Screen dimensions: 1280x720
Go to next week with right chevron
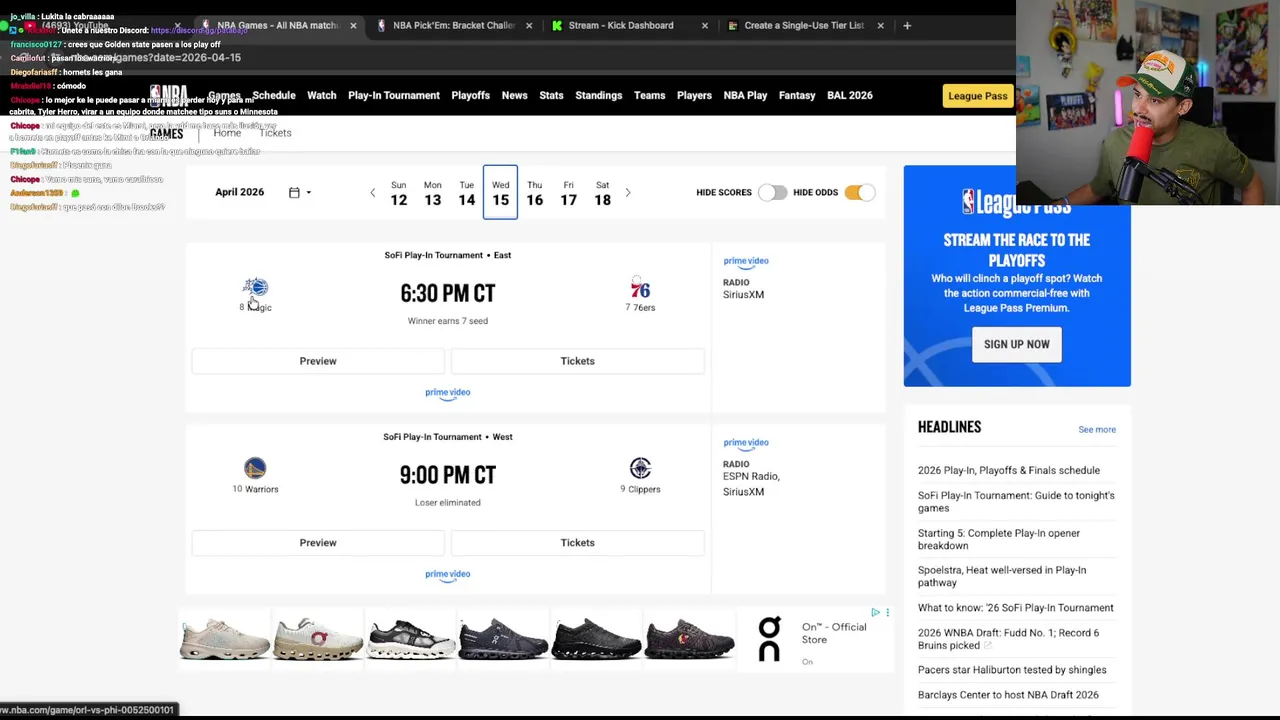628,192
